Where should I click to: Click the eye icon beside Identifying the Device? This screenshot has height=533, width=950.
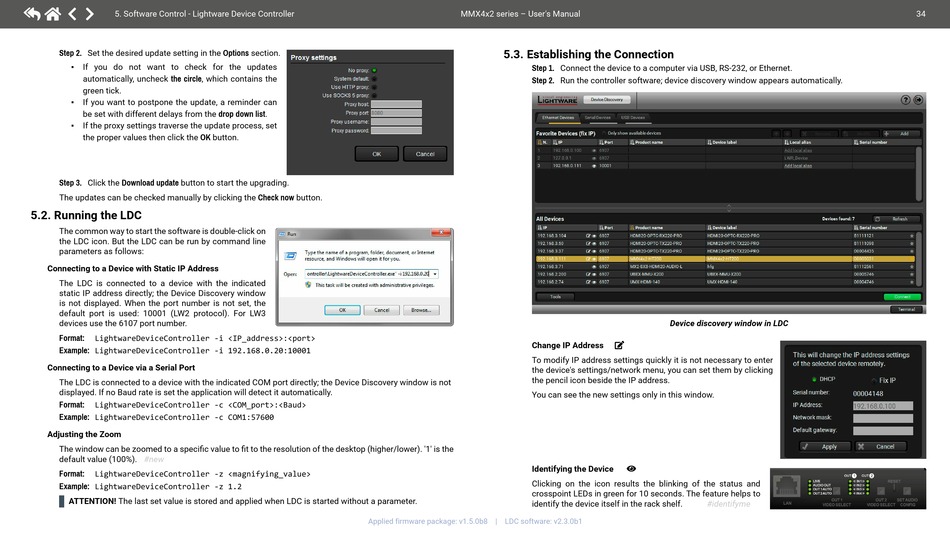coord(631,469)
